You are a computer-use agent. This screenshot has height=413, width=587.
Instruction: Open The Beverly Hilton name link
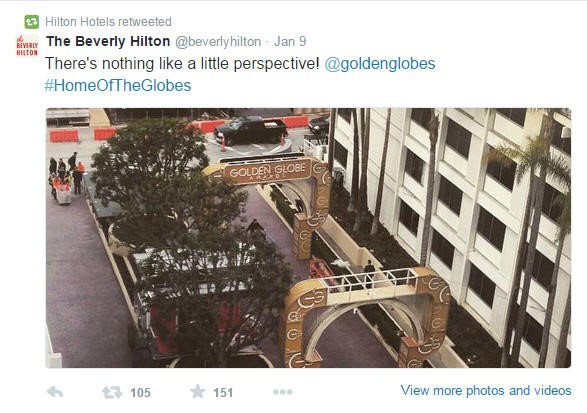pos(108,41)
